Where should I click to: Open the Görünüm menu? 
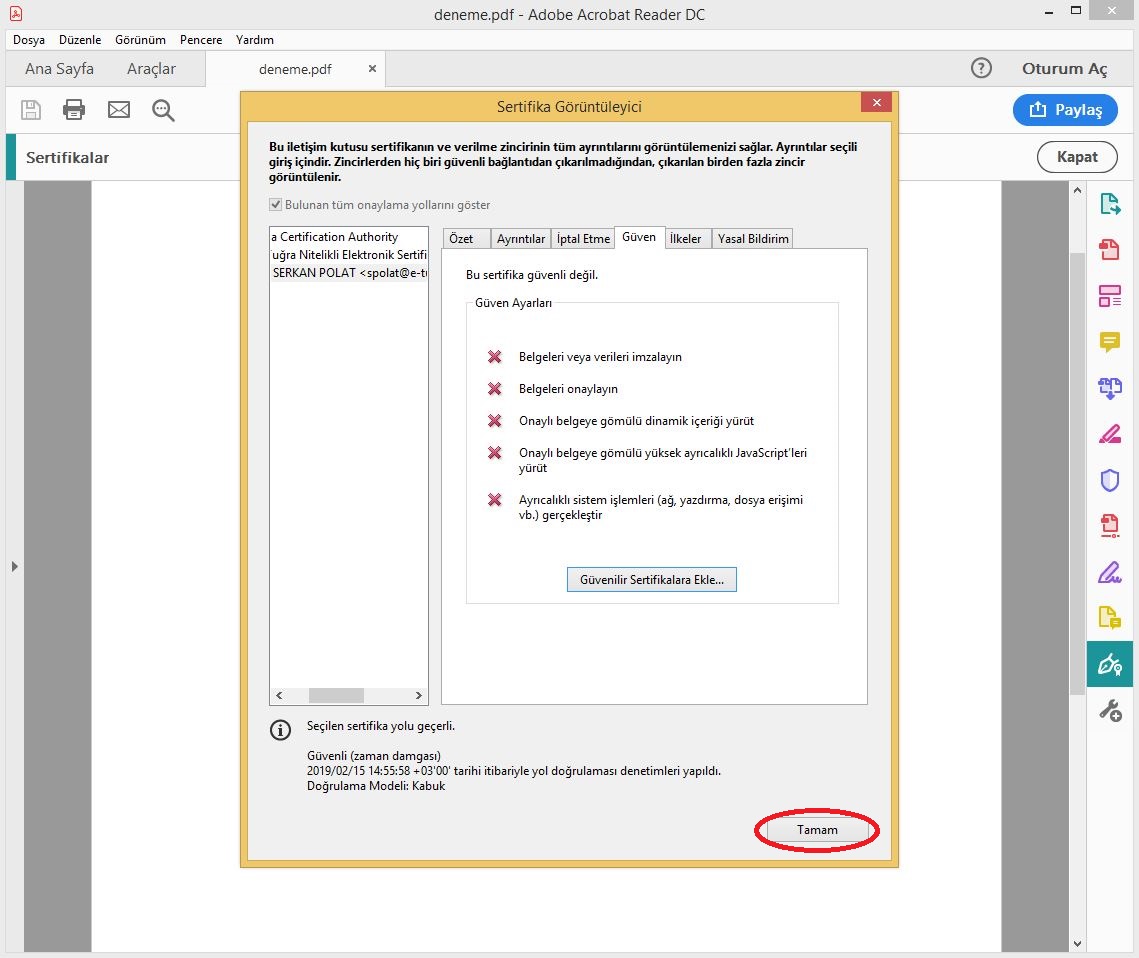point(140,40)
